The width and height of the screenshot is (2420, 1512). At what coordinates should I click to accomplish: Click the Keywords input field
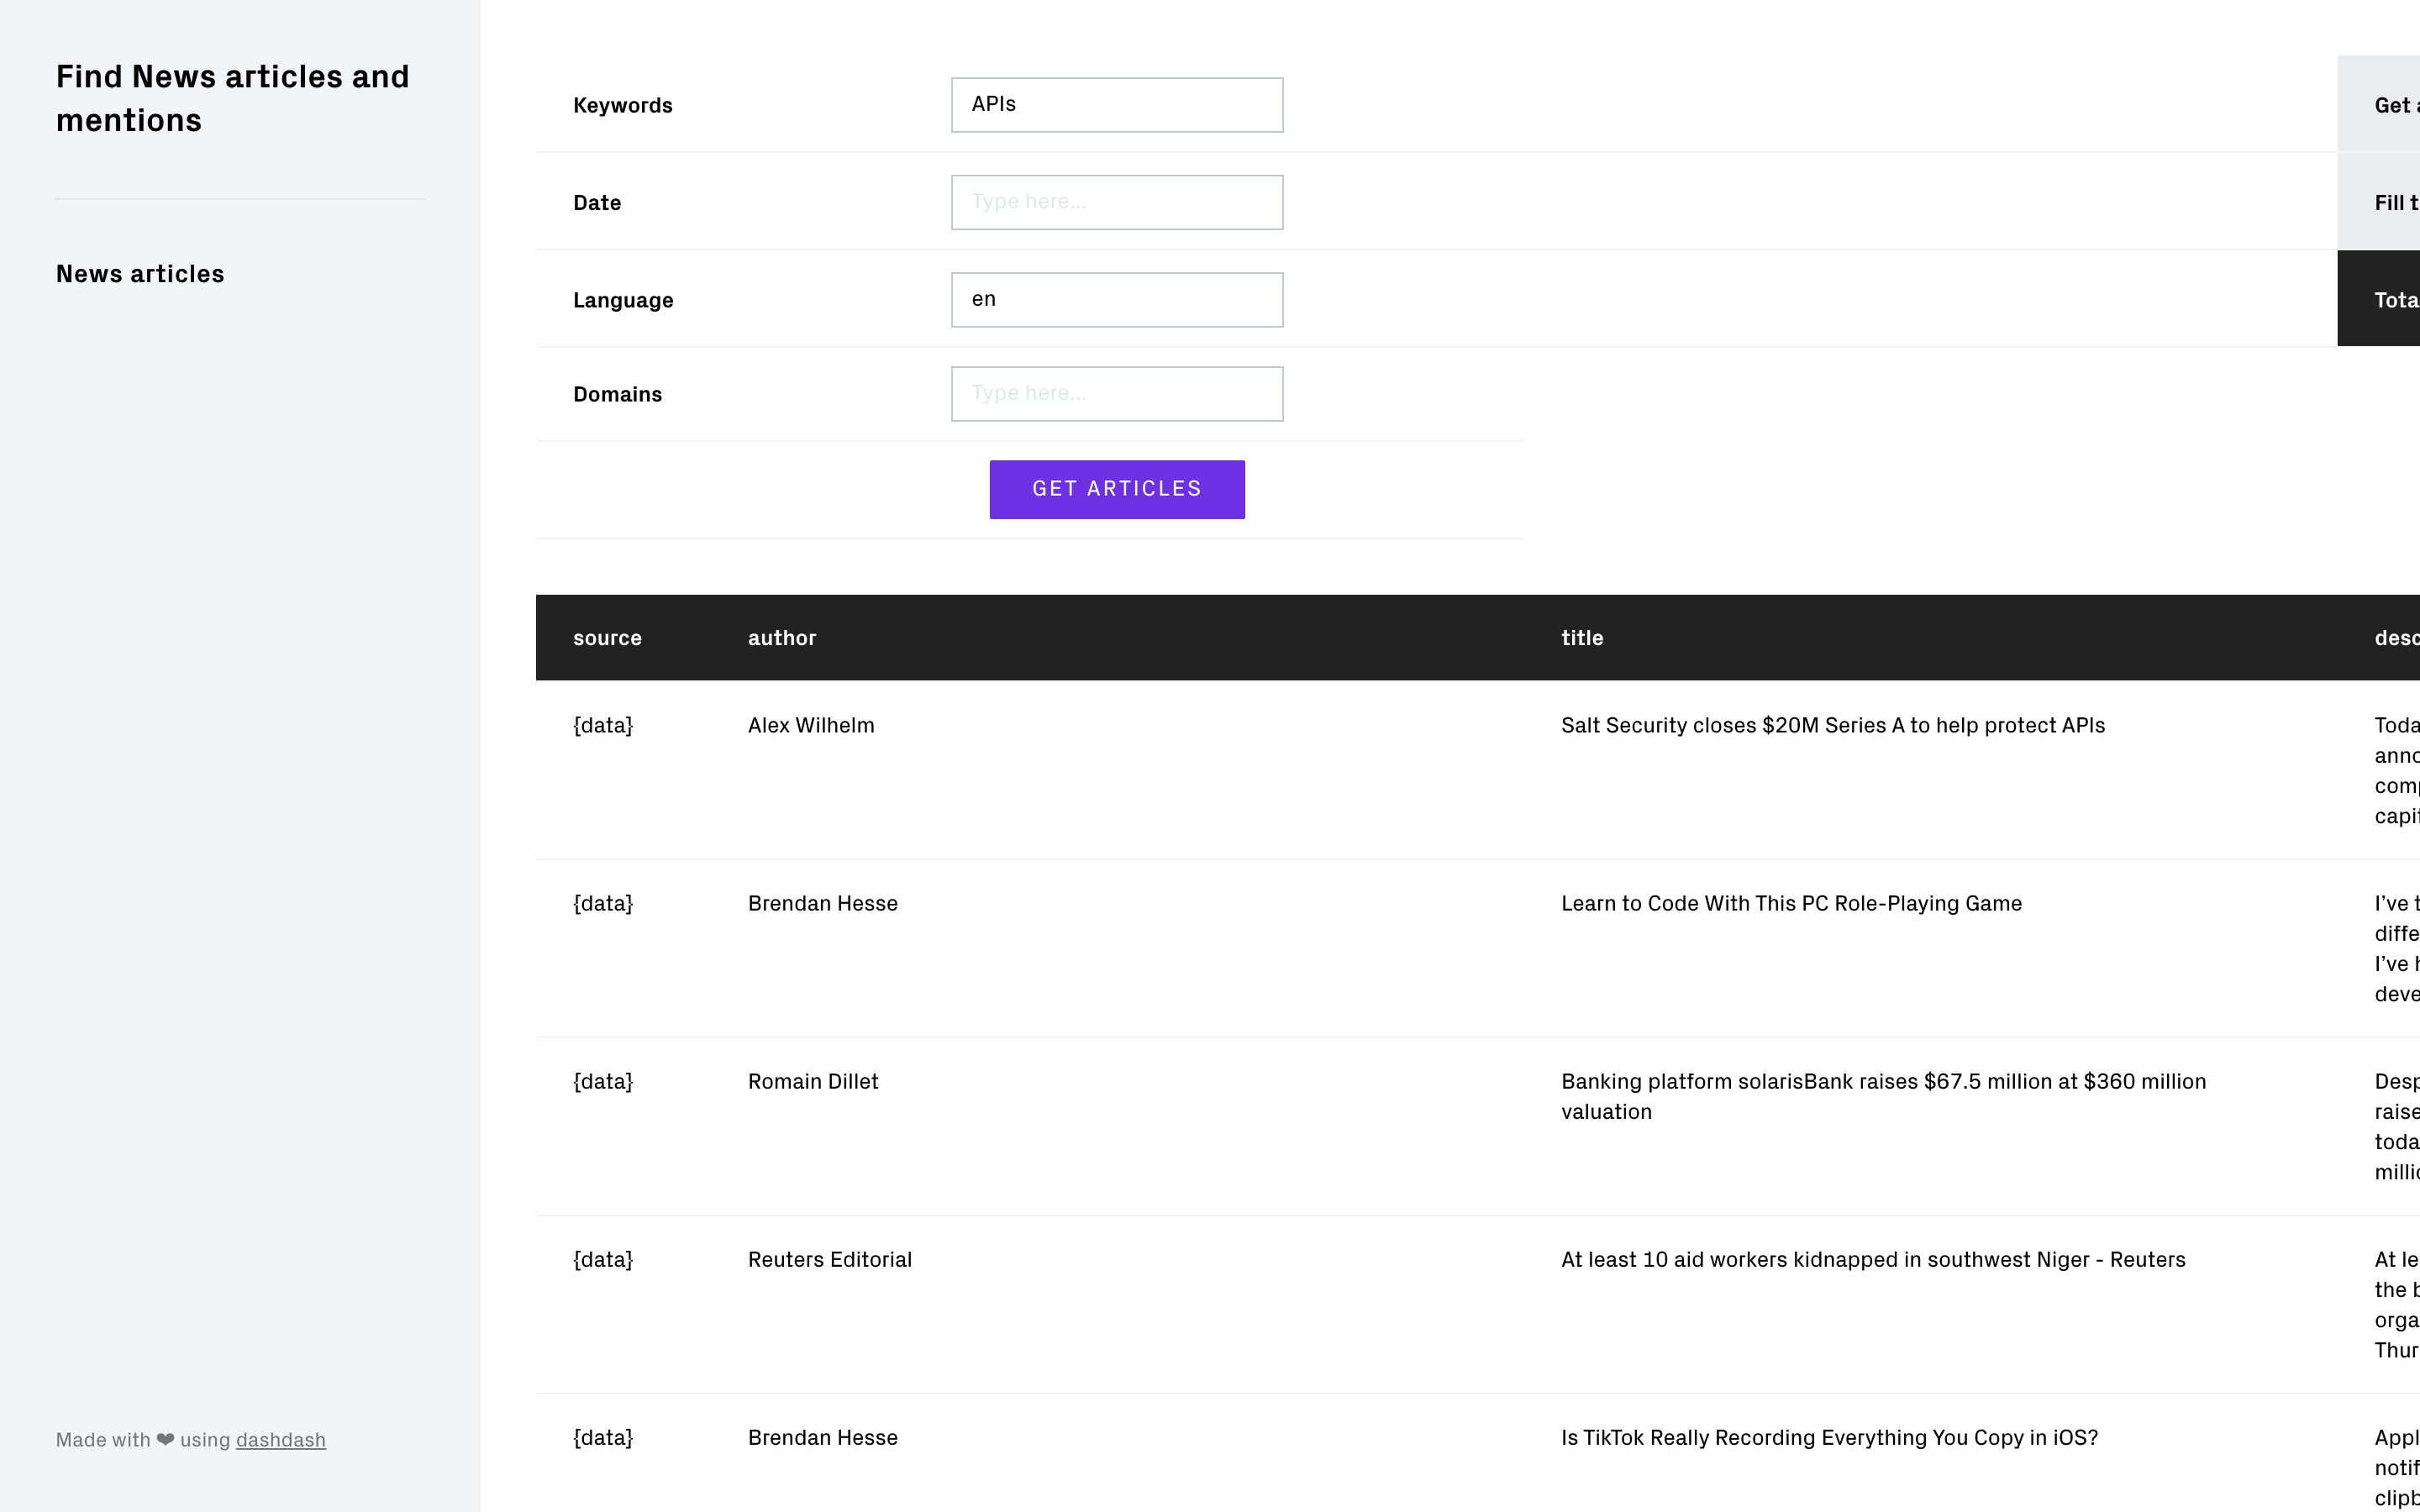click(x=1116, y=105)
